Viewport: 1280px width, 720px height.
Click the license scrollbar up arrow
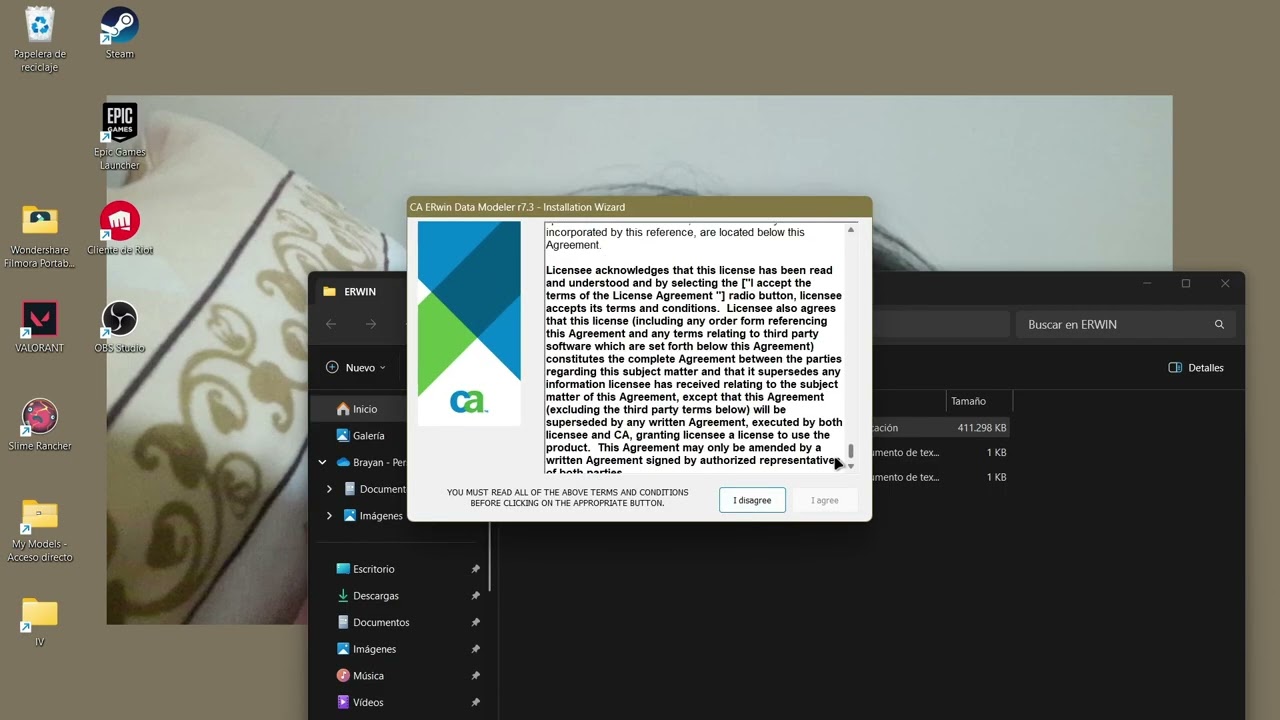coord(851,230)
